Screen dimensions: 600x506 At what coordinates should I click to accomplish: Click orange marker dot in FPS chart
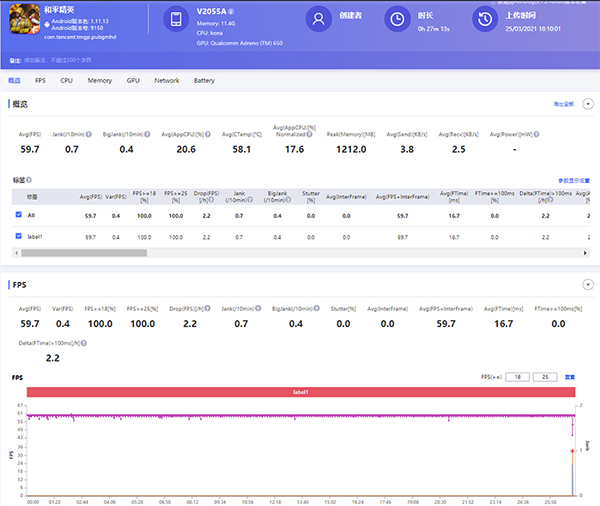coord(571,451)
